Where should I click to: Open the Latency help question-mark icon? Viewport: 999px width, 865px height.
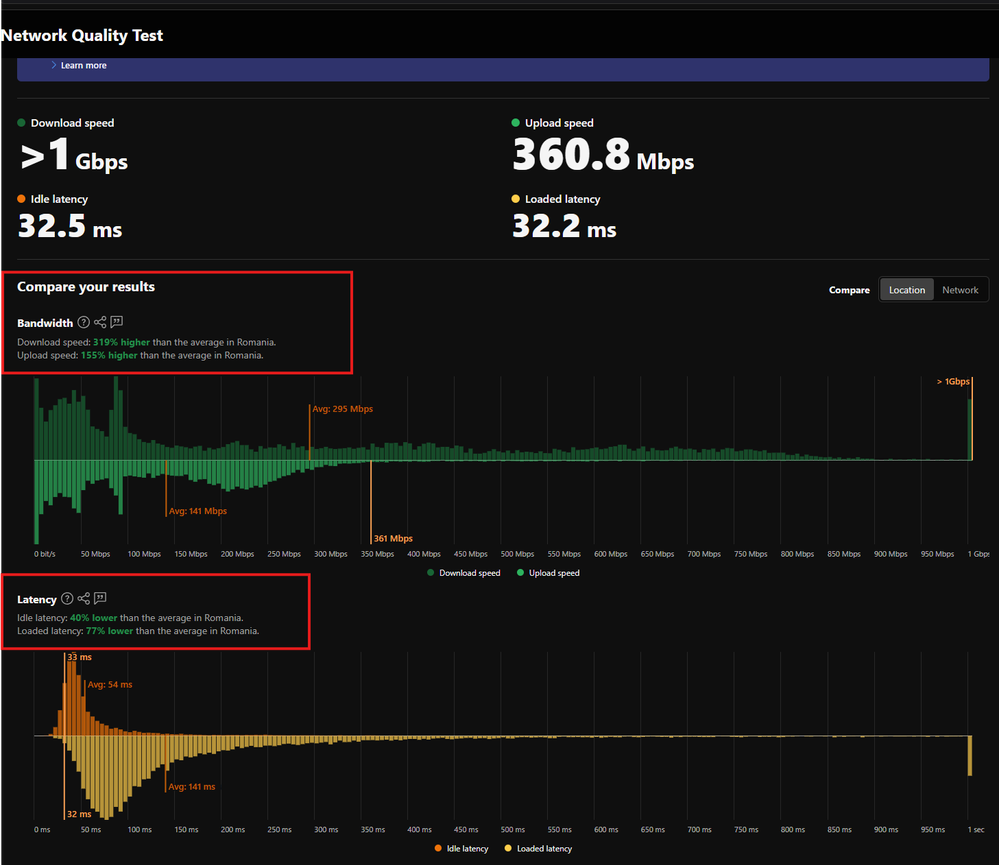[67, 599]
